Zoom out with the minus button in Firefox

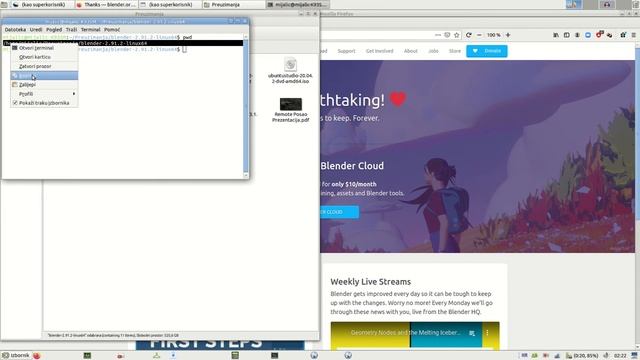click(x=479, y=35)
